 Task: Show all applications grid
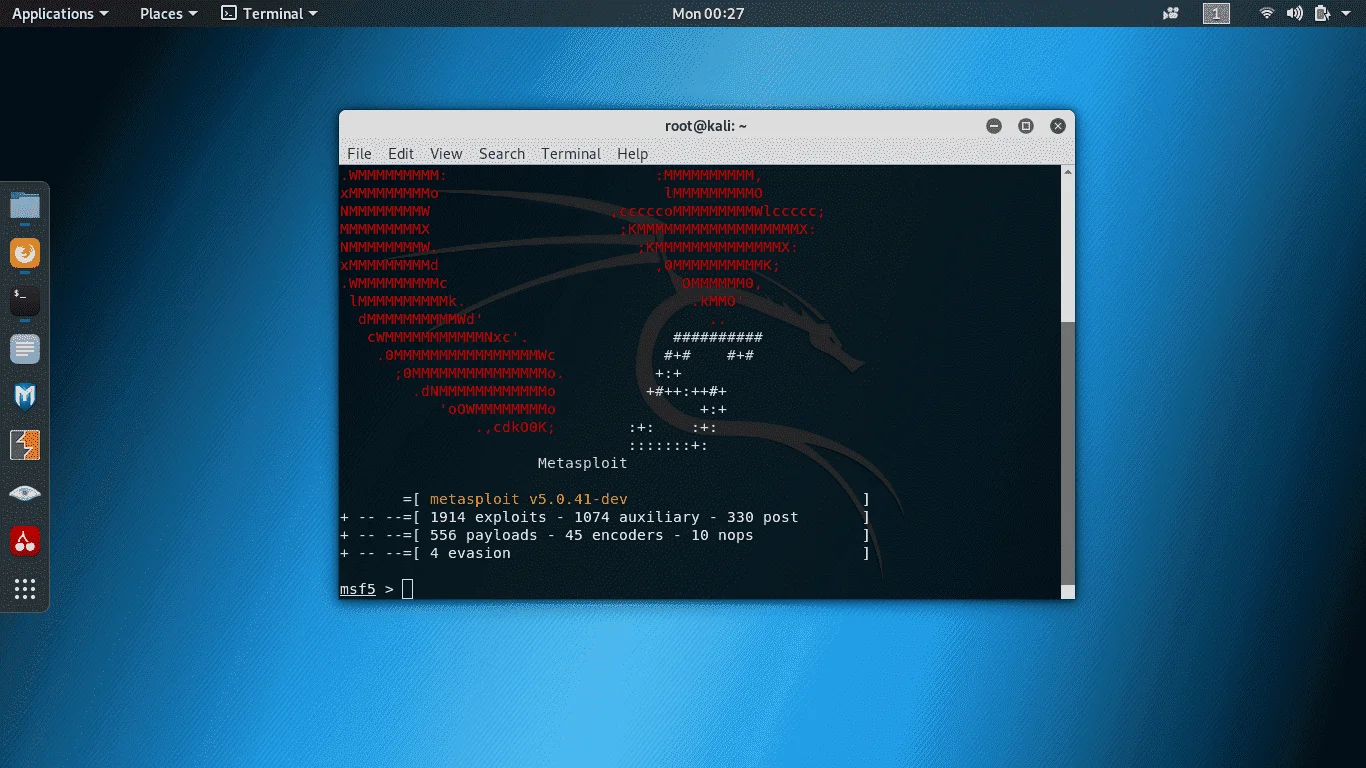tap(25, 589)
